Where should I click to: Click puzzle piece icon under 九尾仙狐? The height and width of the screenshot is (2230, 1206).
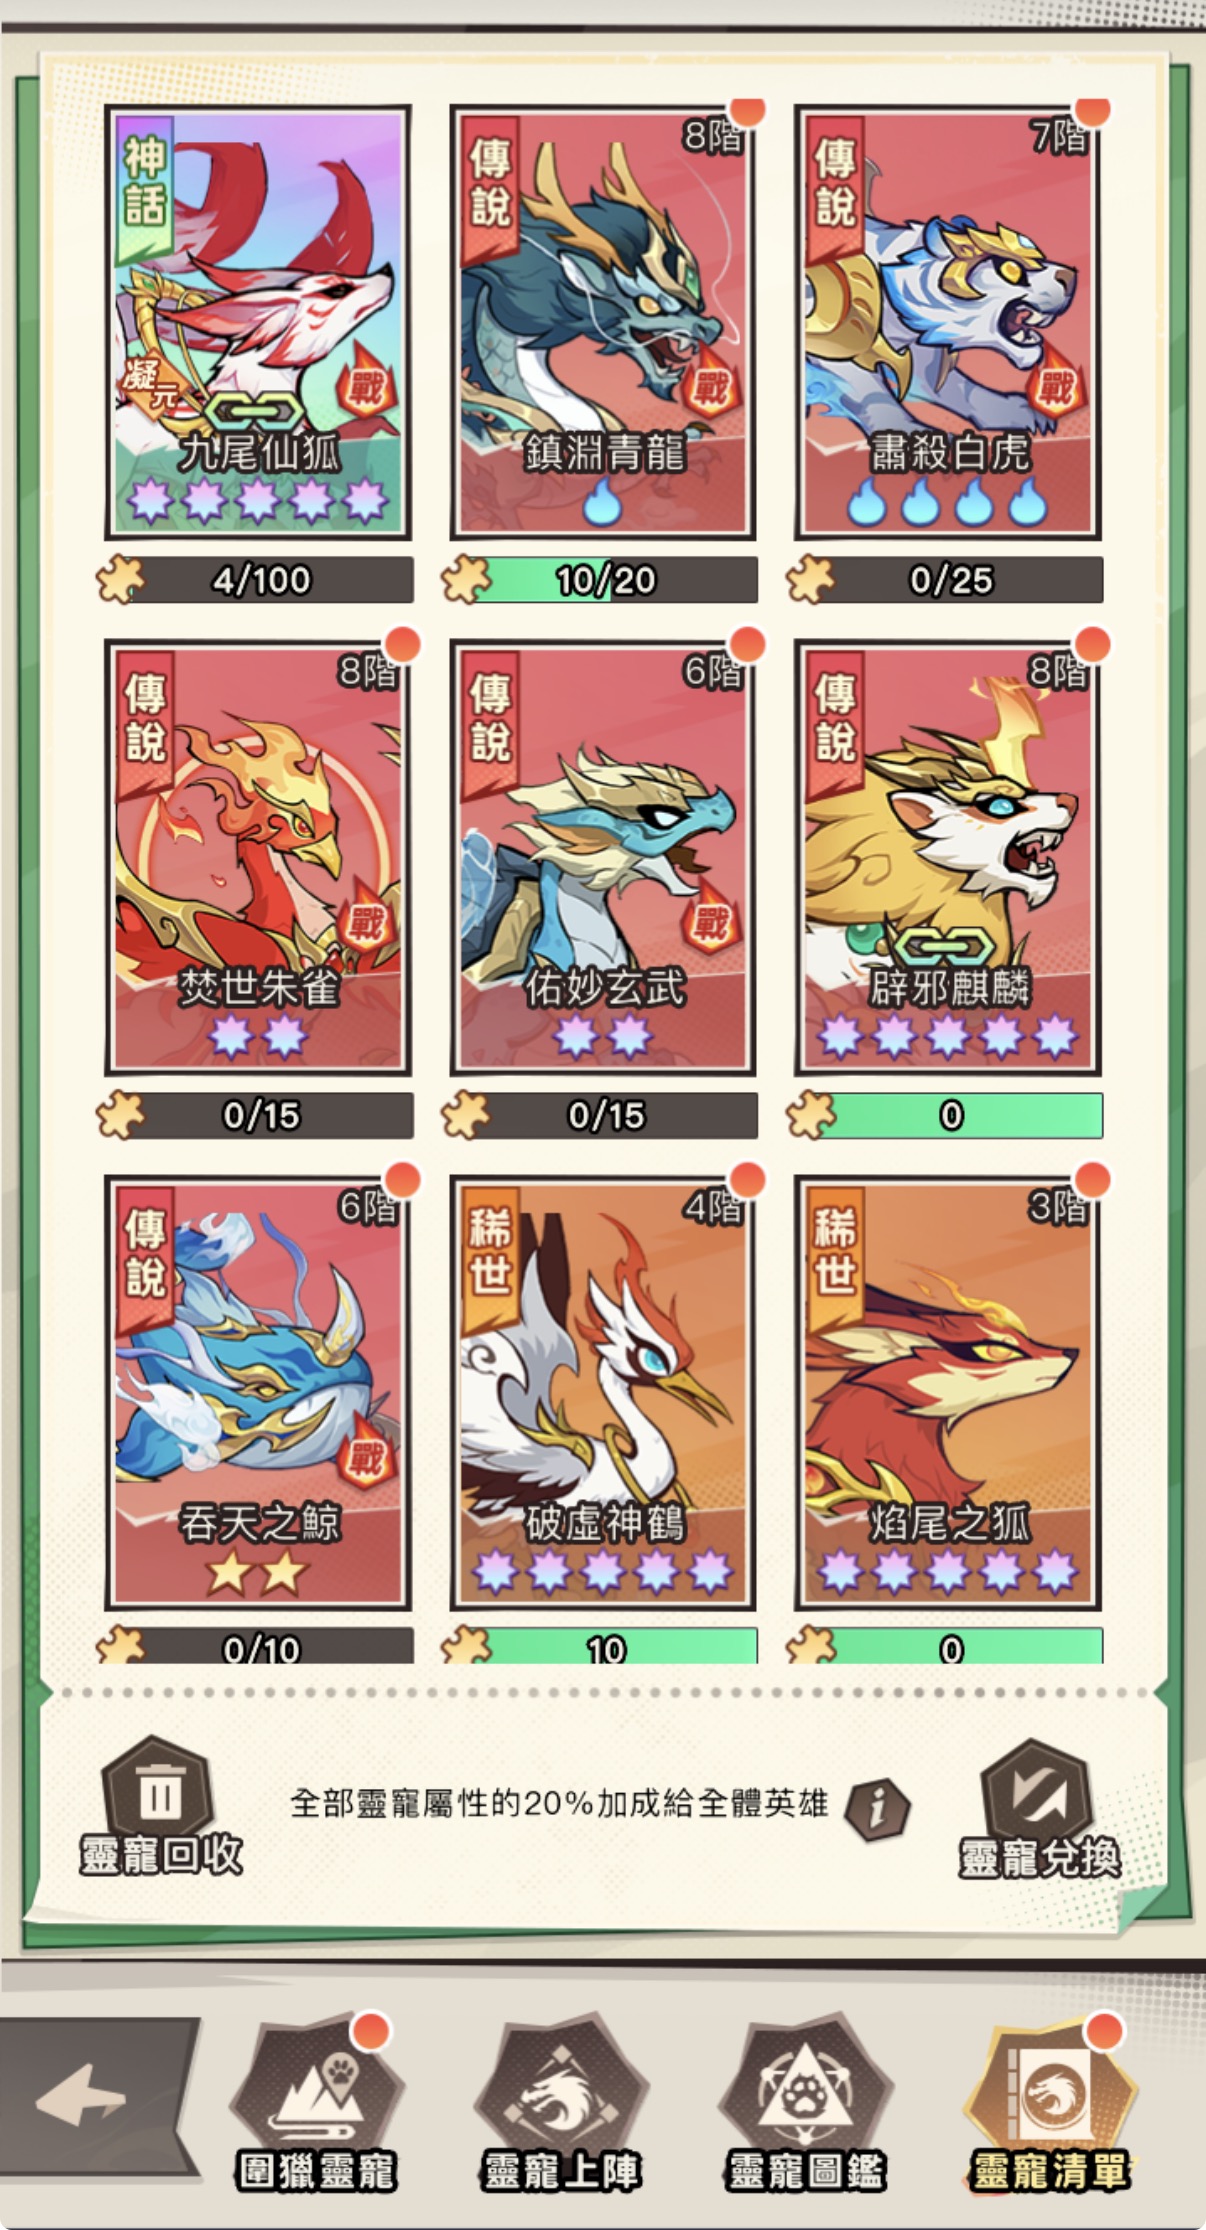pyautogui.click(x=120, y=579)
